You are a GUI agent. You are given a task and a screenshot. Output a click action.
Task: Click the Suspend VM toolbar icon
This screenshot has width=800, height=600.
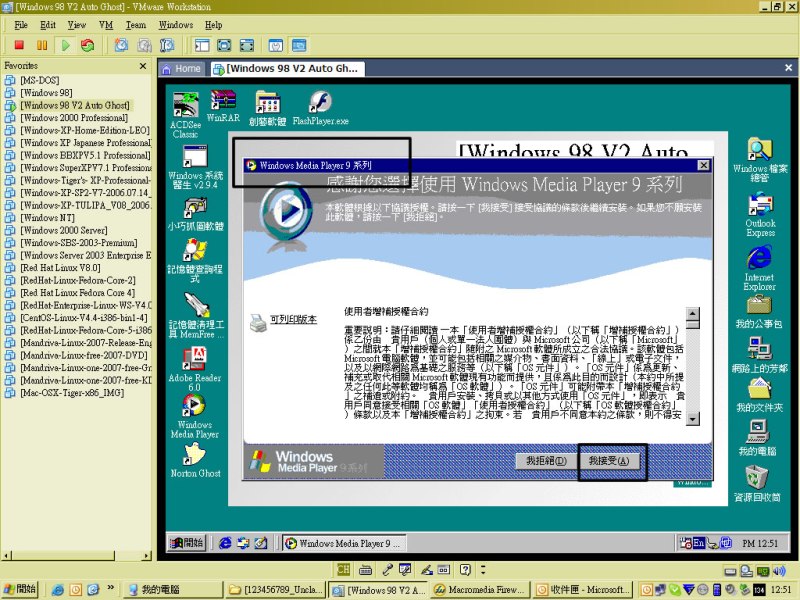click(x=42, y=45)
